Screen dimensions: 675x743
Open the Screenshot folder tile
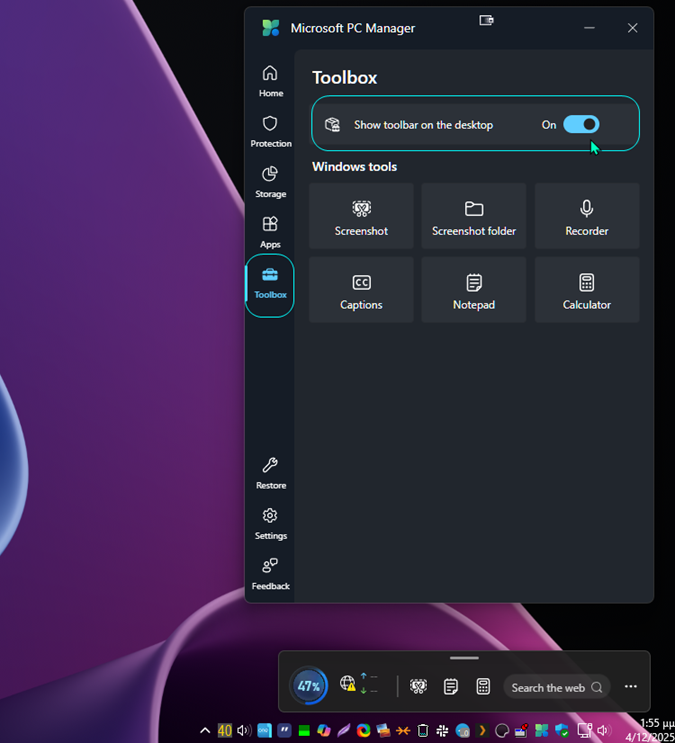[x=474, y=216]
